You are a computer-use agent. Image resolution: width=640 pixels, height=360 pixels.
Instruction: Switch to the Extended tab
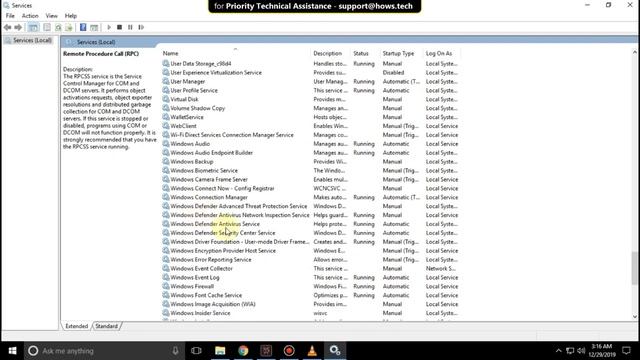point(76,326)
